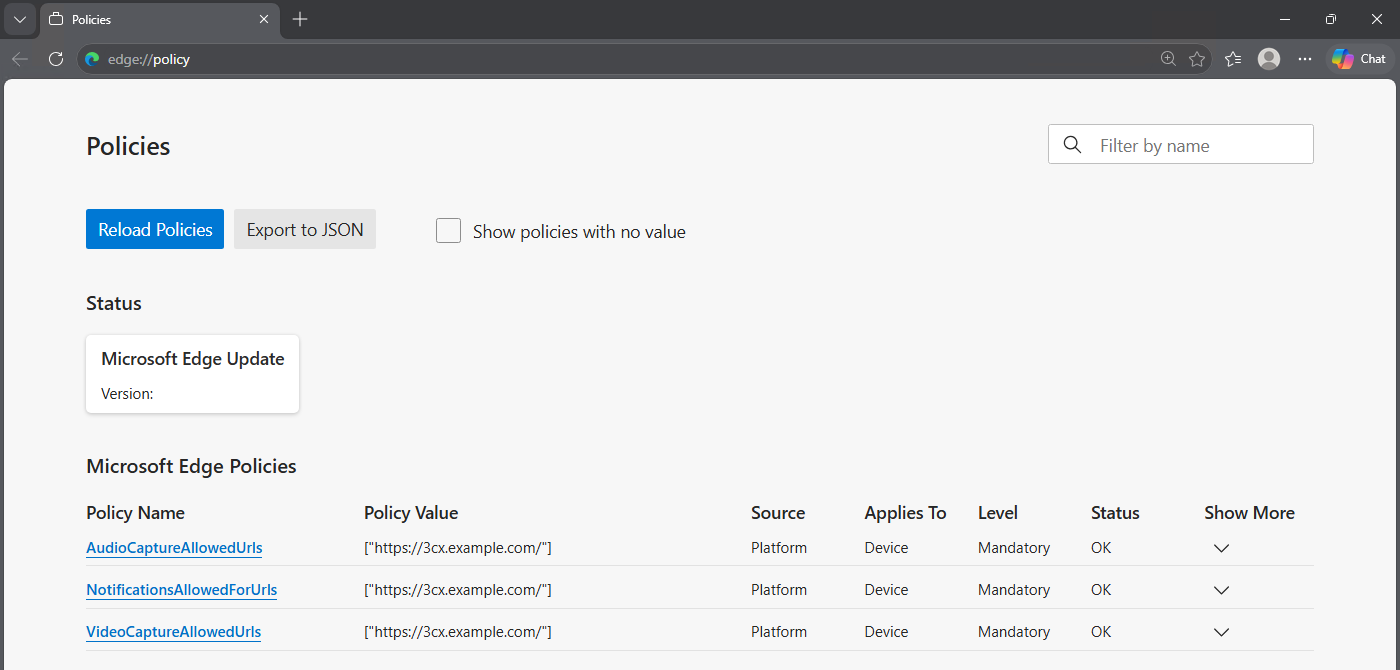Open the zoom magnifier icon in the address bar
Viewport: 1400px width, 670px height.
tap(1168, 59)
